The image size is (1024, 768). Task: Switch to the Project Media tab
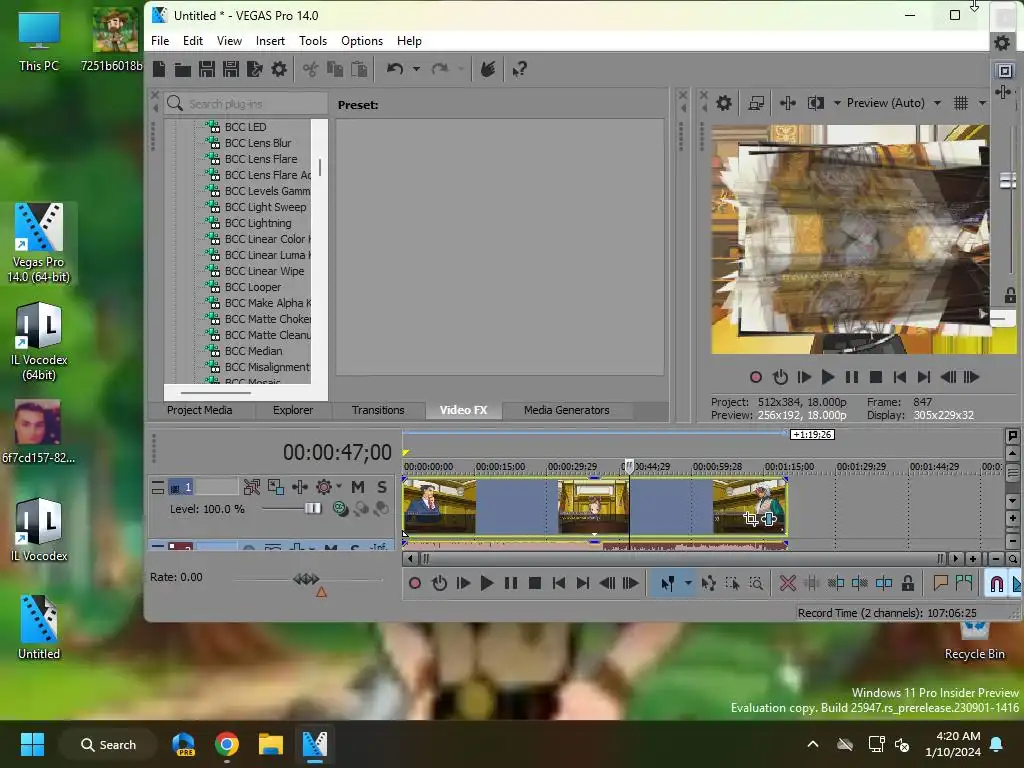pos(199,410)
